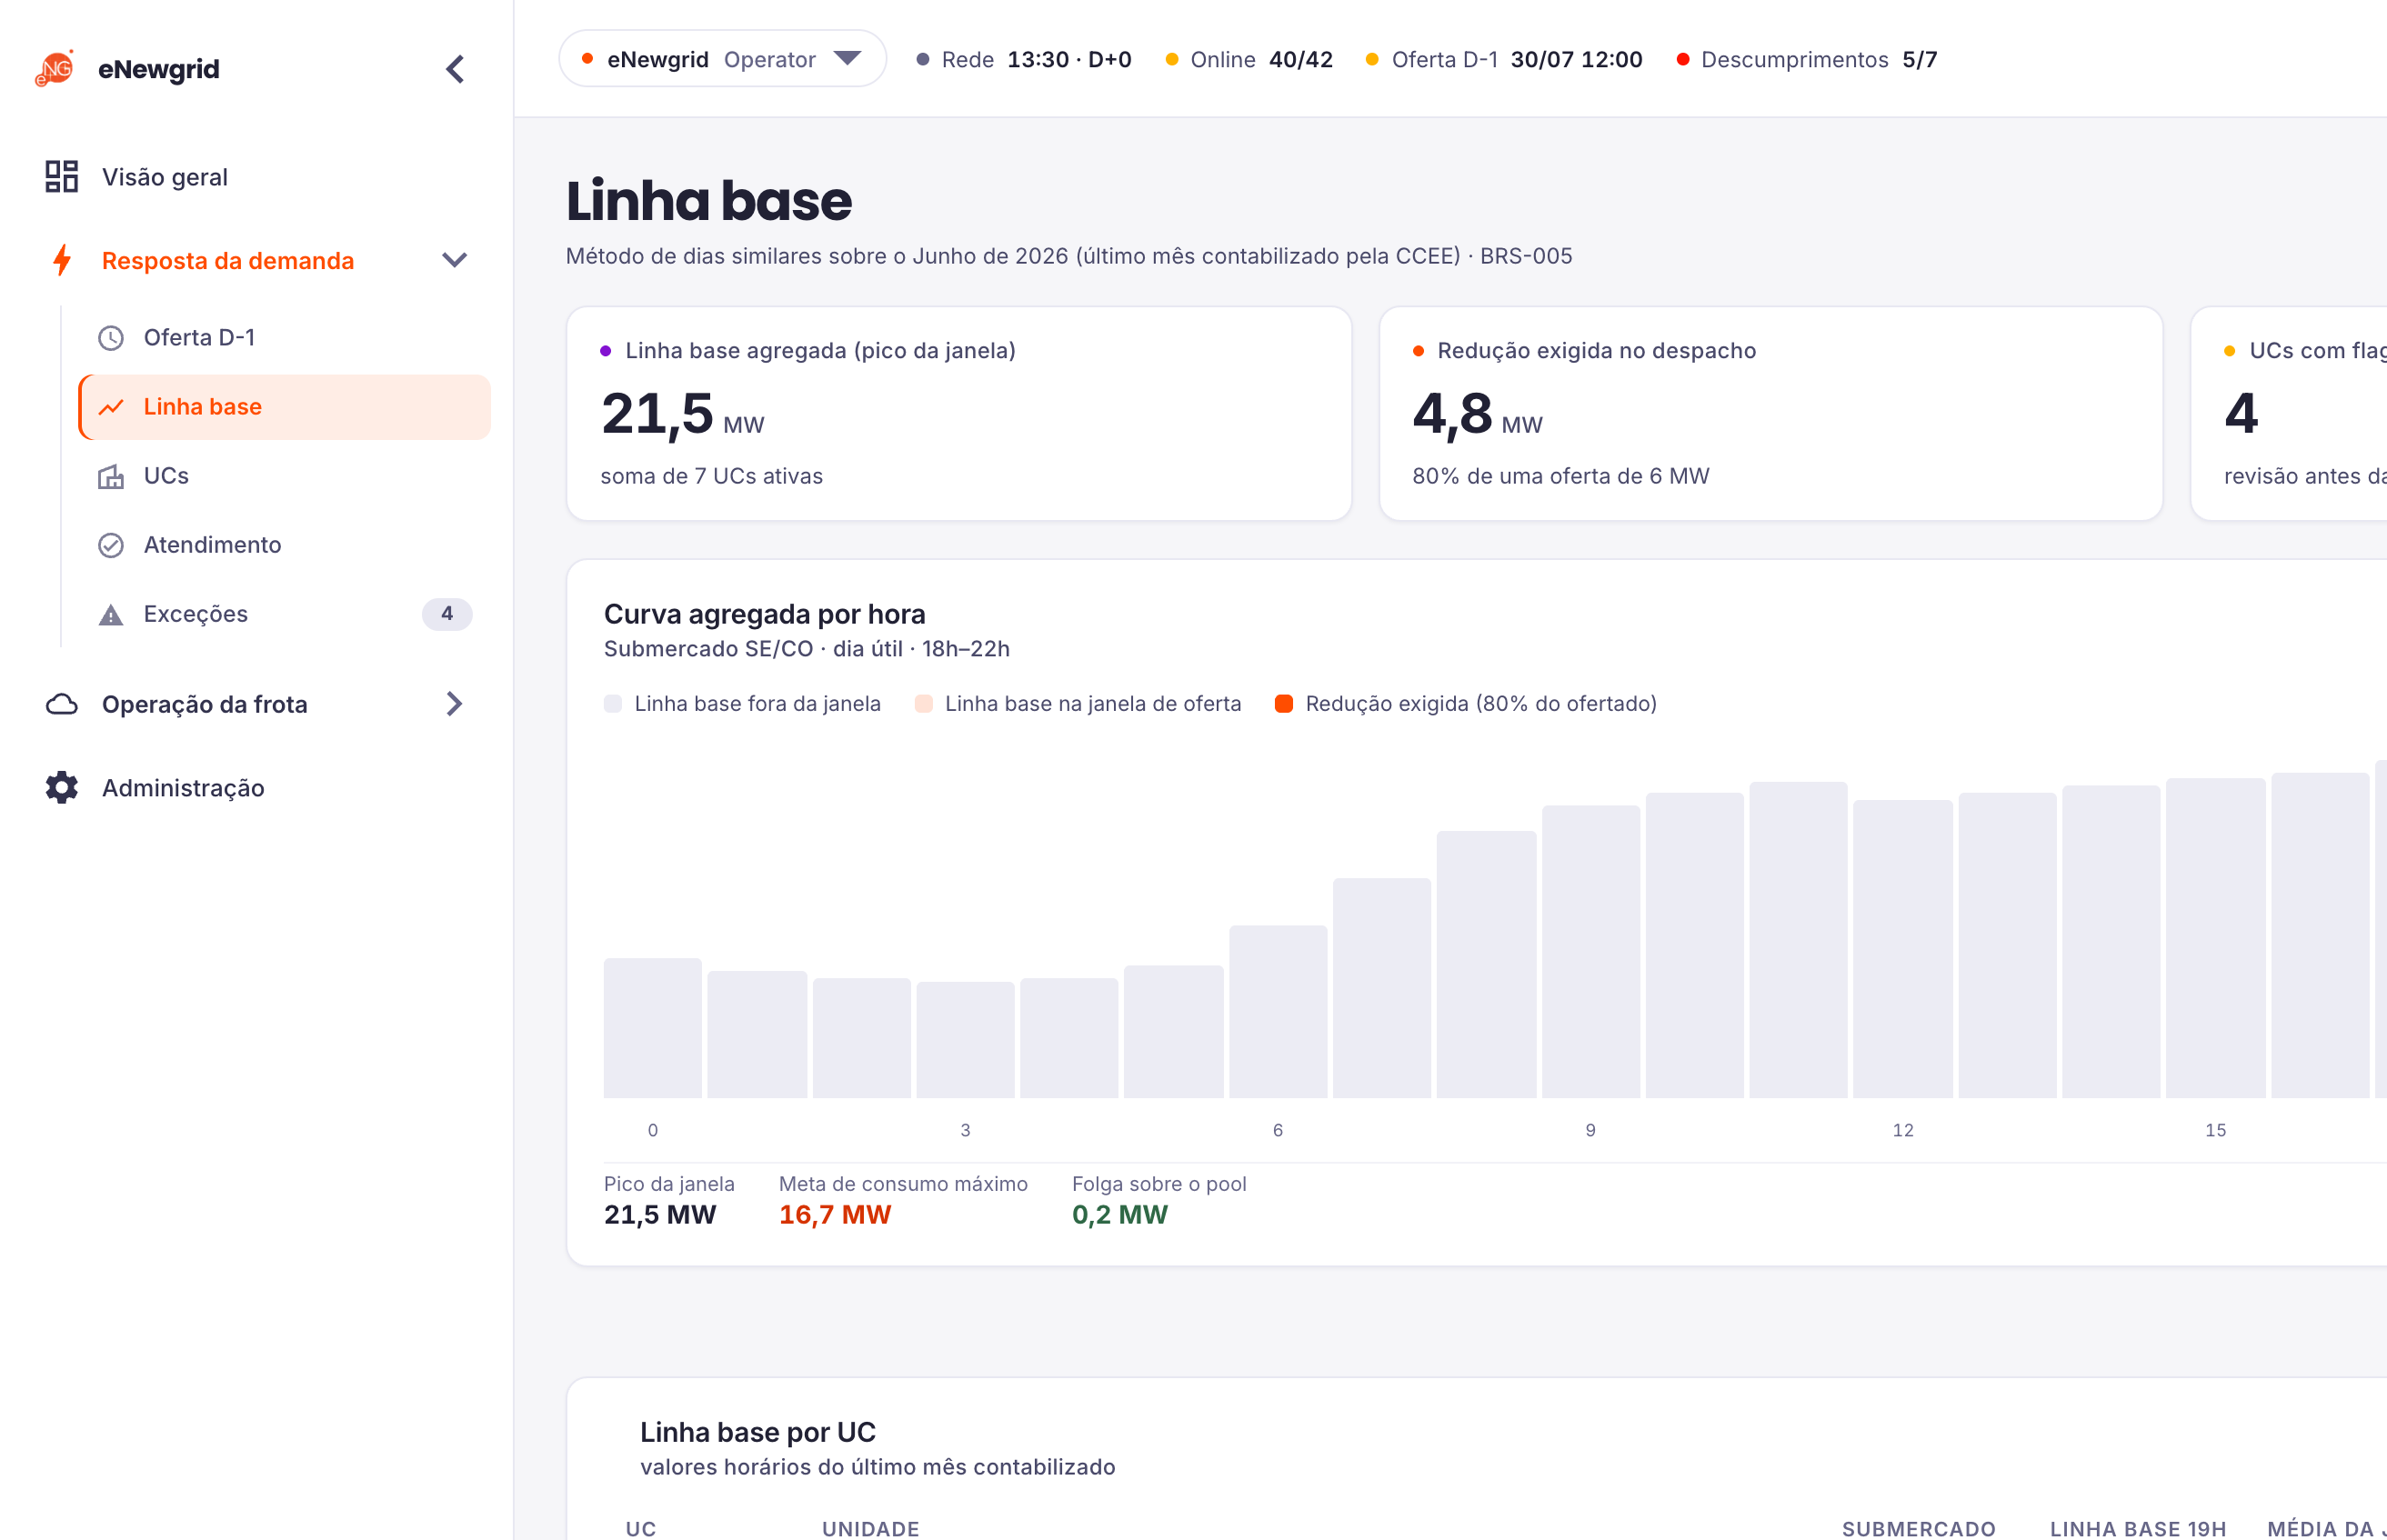Click the warning triangle Exceções icon
Viewport: 2387px width, 1540px height.
111,614
